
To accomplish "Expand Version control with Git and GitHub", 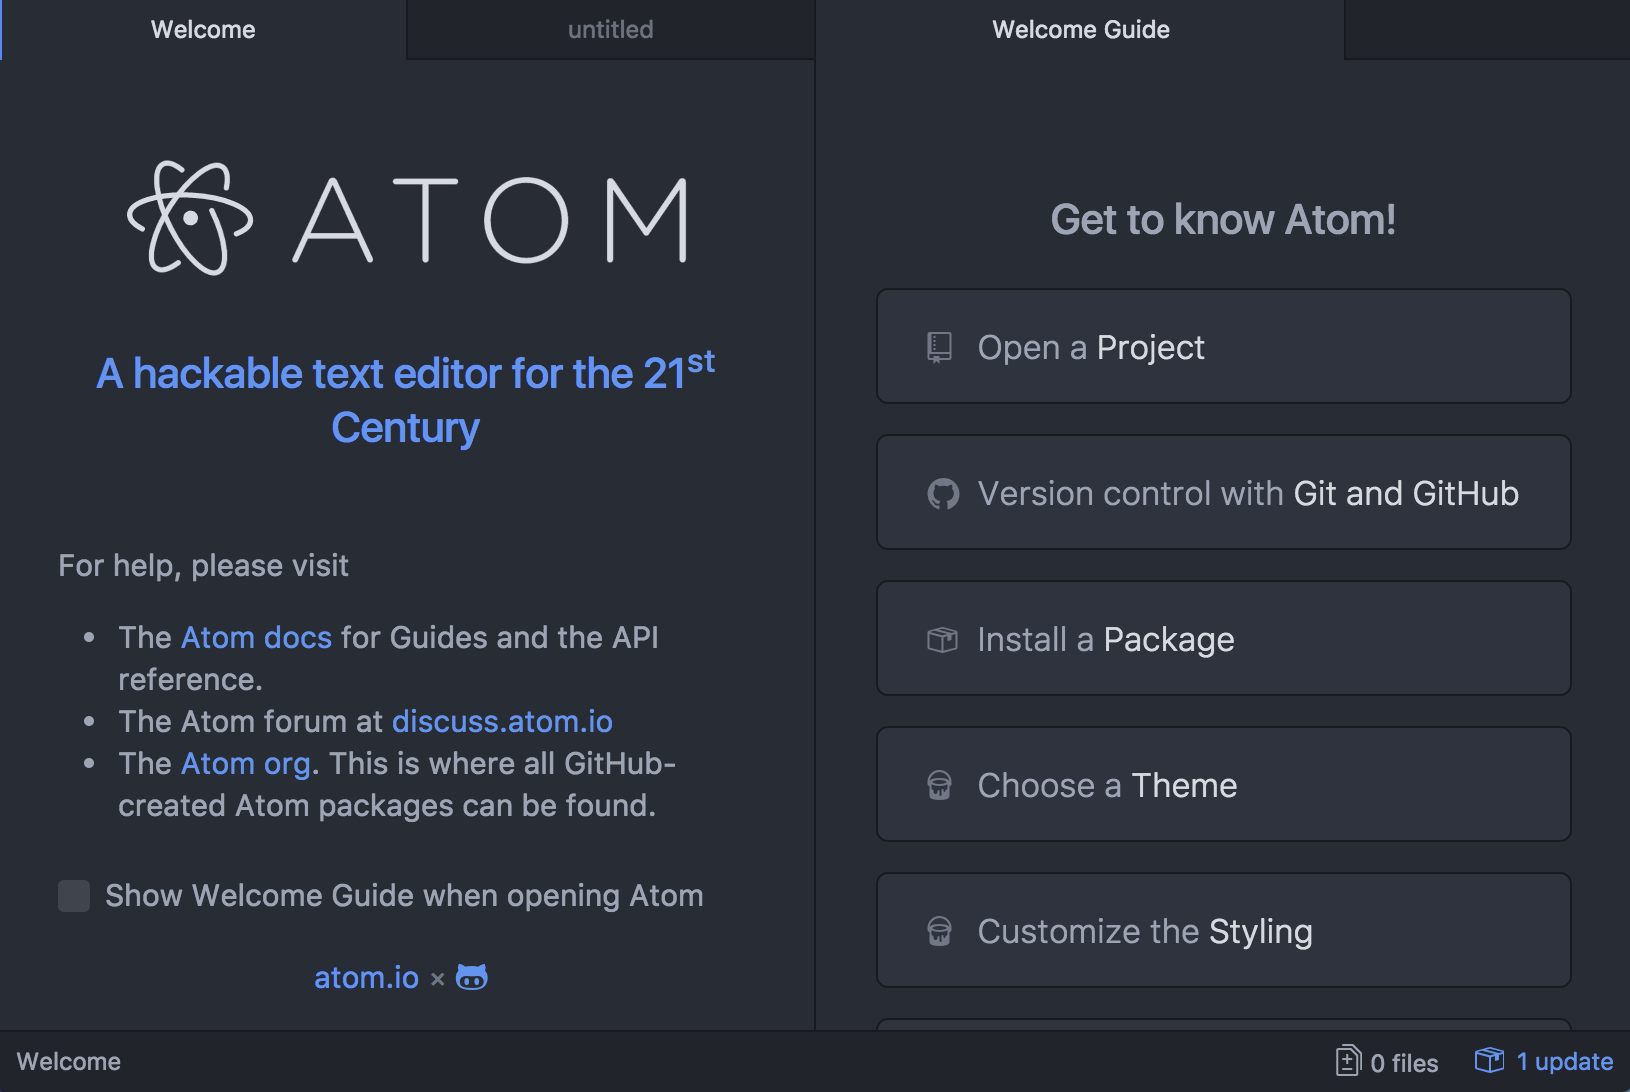I will pos(1223,493).
